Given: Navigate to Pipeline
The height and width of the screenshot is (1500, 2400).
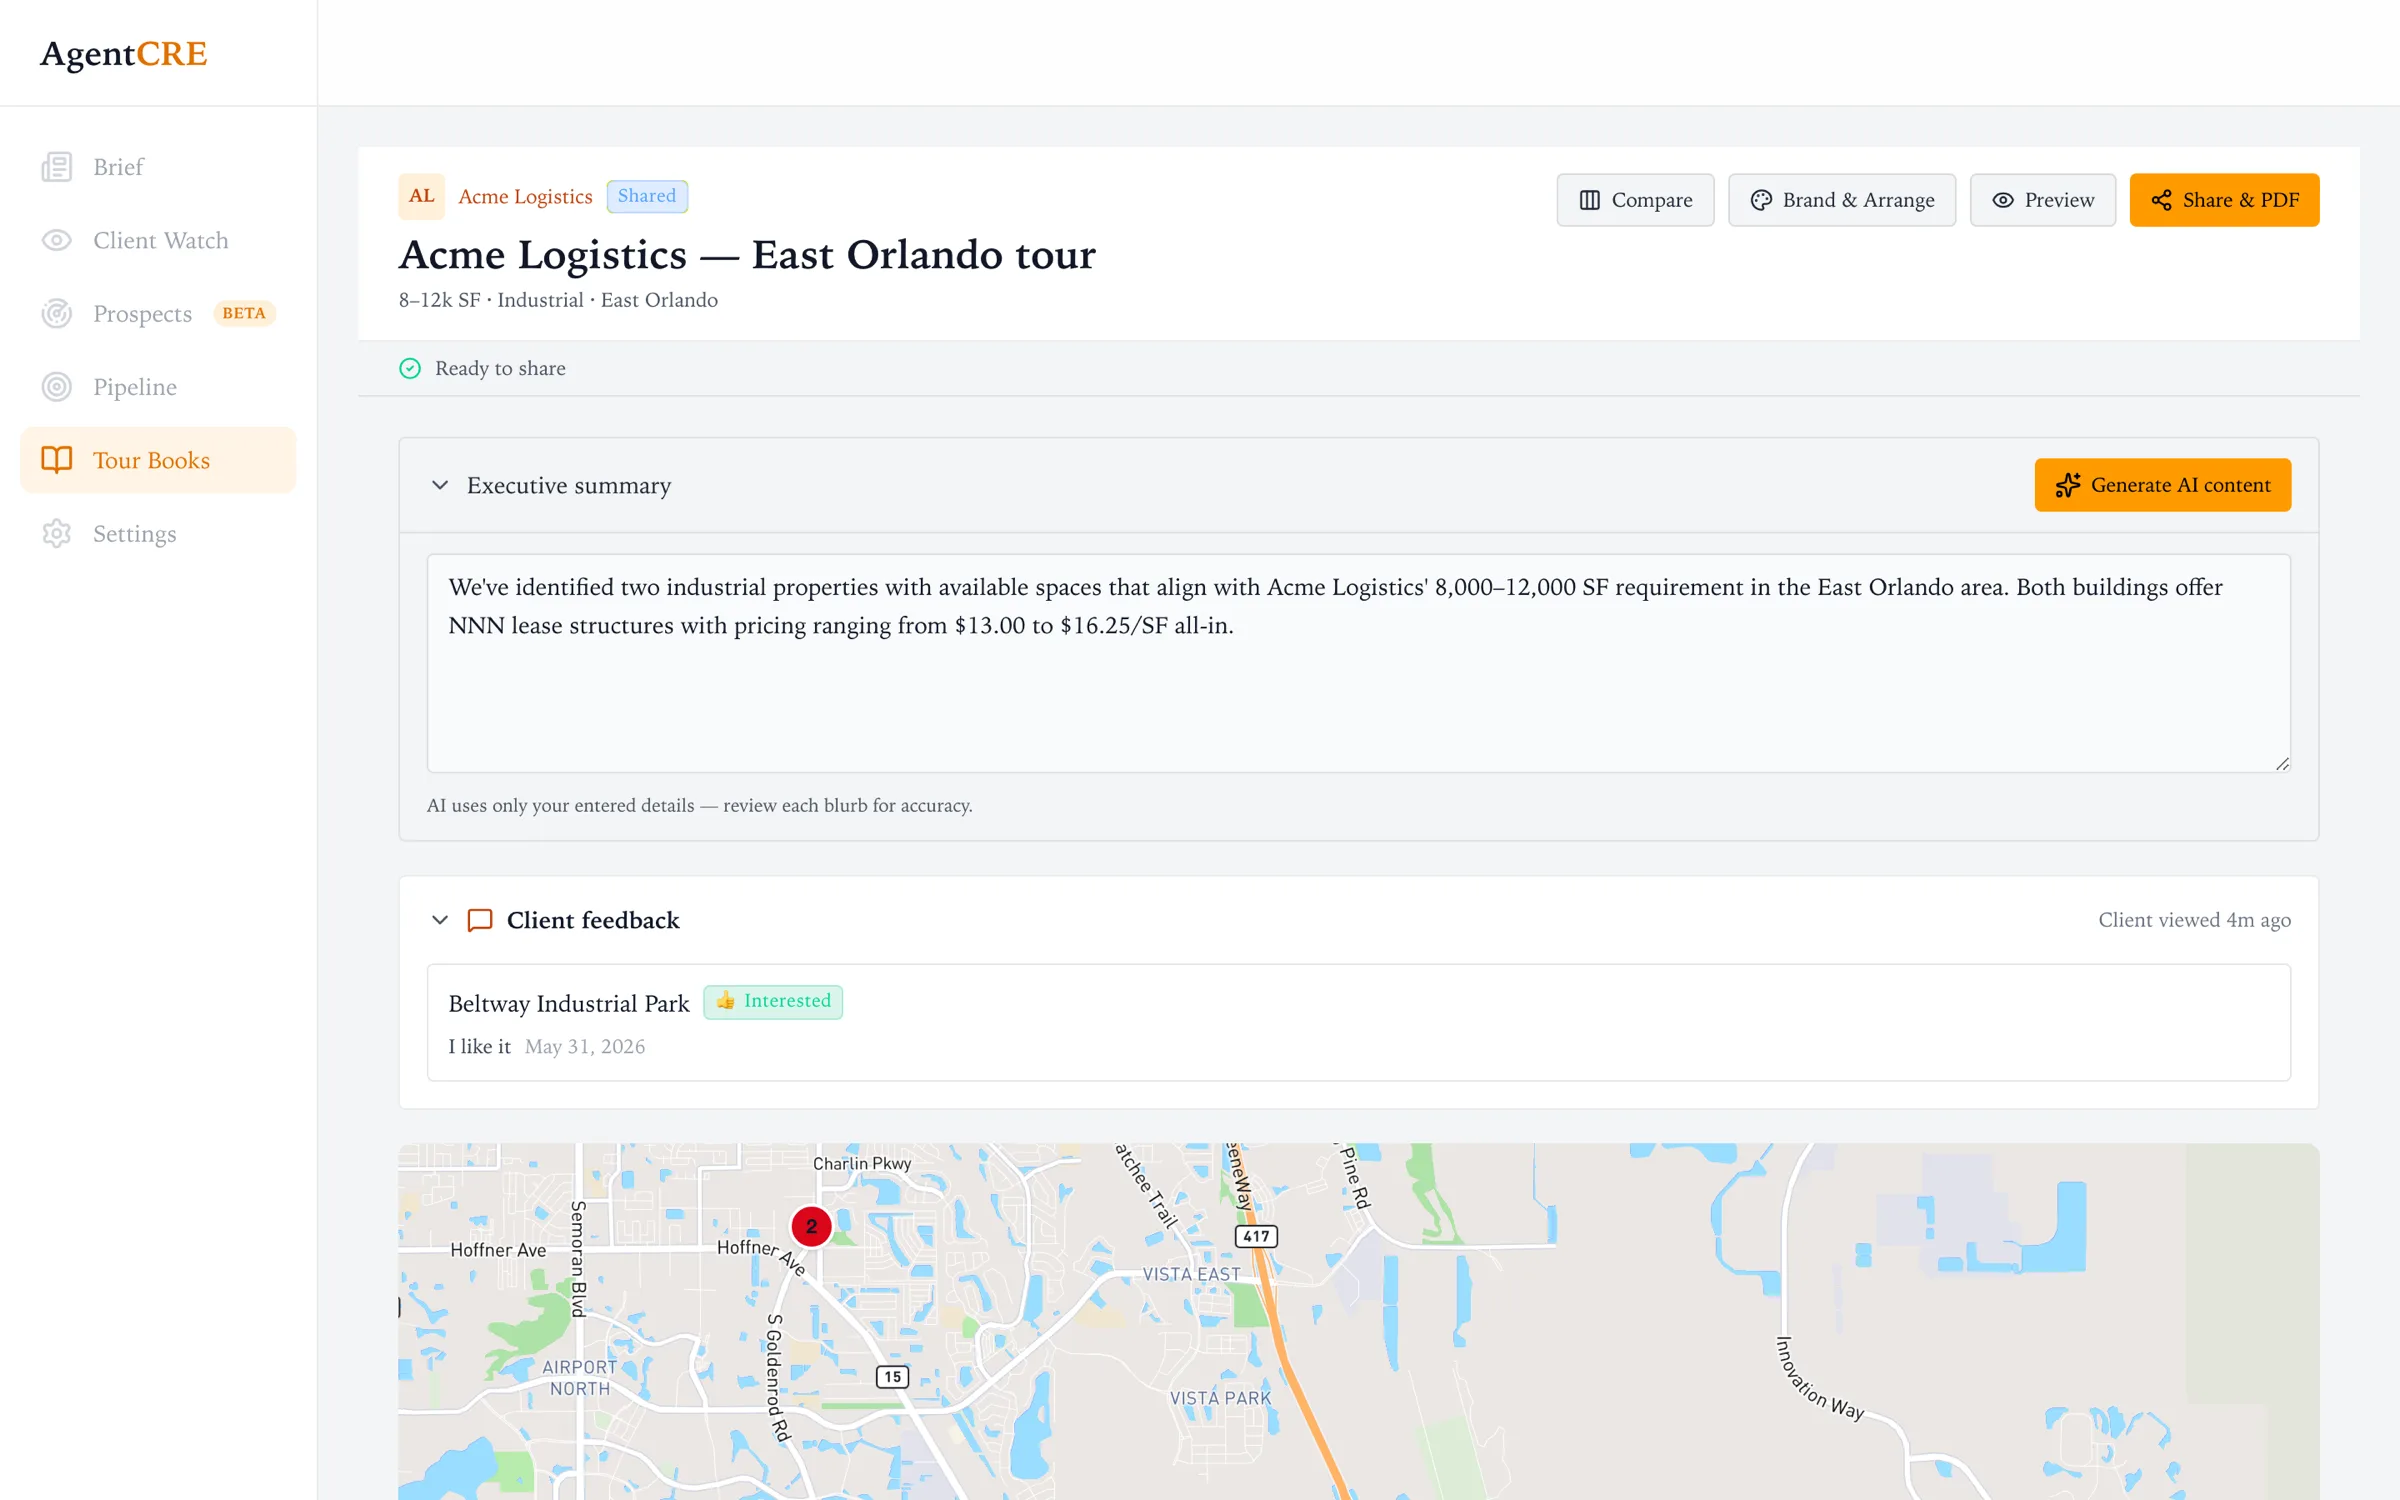Looking at the screenshot, I should (x=158, y=387).
